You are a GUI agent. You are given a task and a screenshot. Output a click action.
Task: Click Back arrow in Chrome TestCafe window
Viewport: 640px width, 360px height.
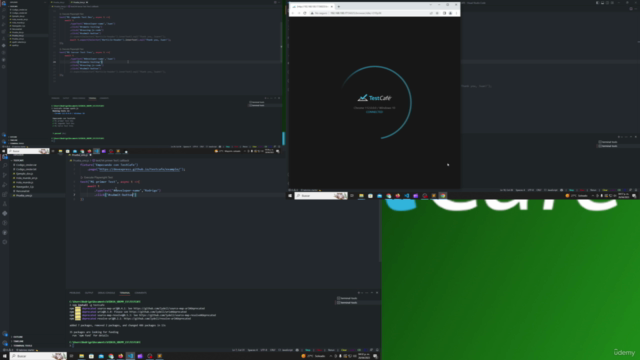[293, 13]
